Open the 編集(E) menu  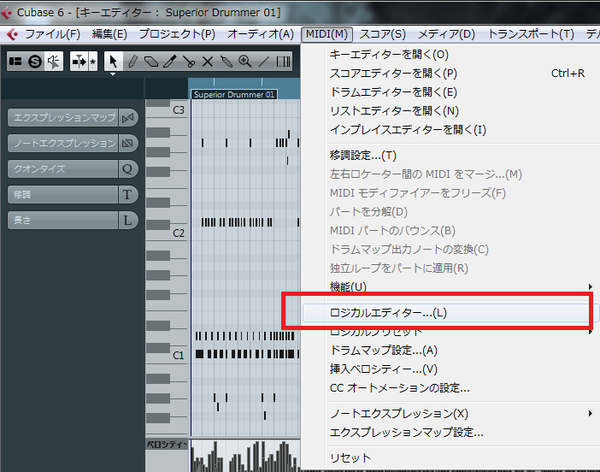109,34
